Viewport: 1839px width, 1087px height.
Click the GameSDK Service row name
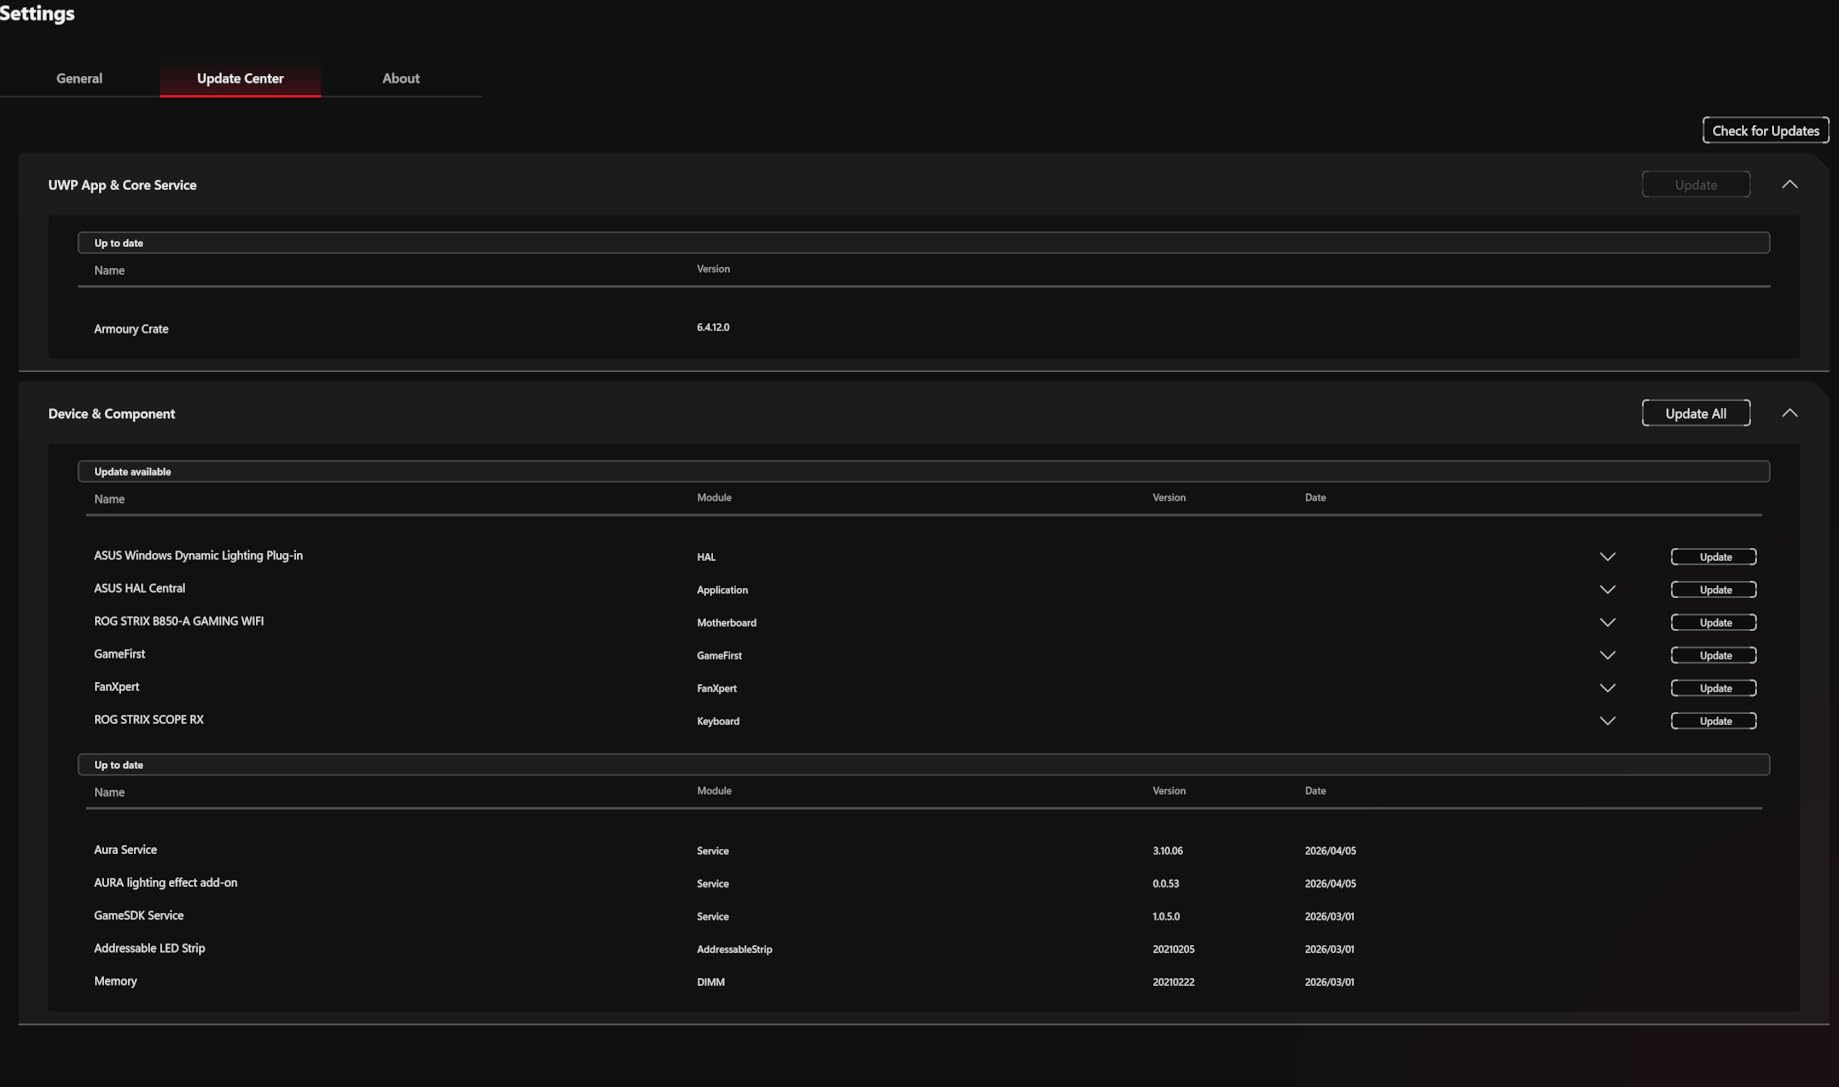click(x=139, y=915)
